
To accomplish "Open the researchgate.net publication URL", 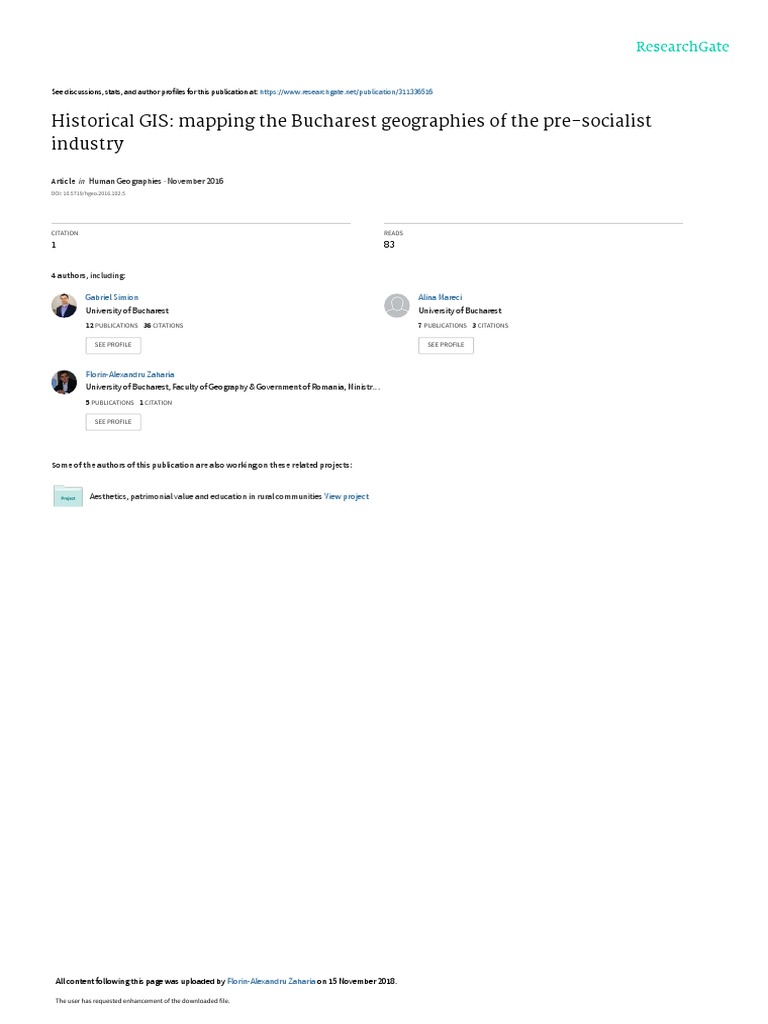I will pos(346,92).
